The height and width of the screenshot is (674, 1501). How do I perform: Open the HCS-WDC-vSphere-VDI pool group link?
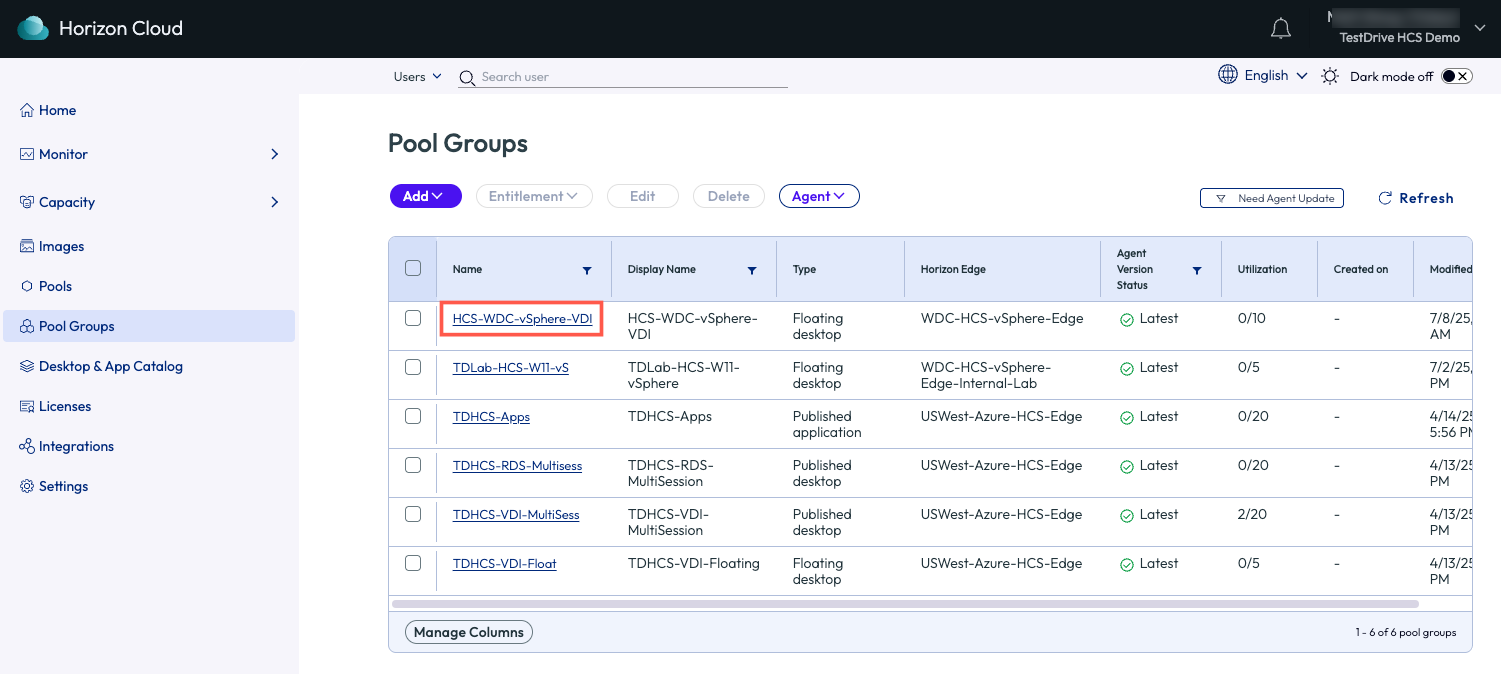click(522, 319)
